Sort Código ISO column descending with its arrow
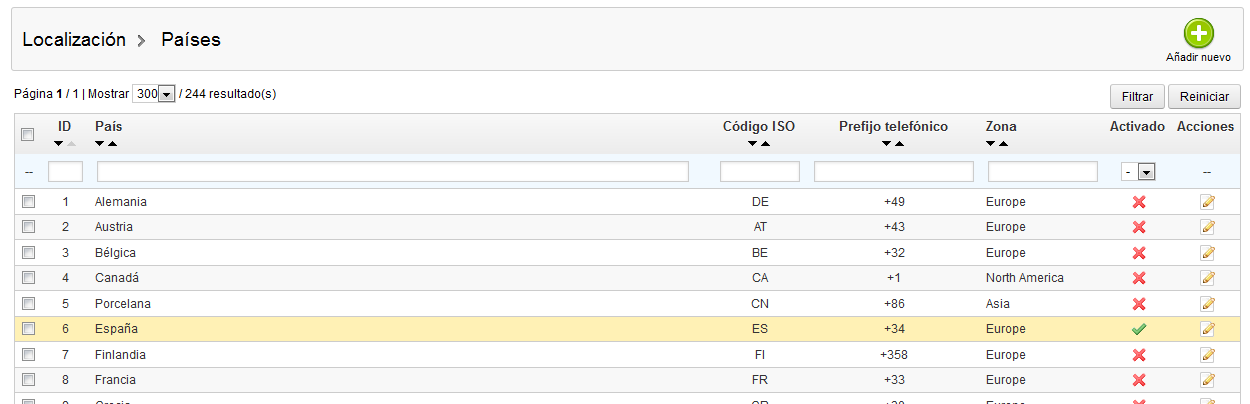 pos(753,144)
